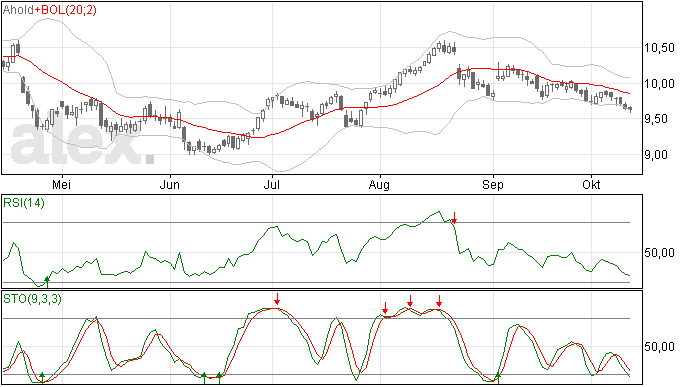Select the 10,50 price axis value
Viewport: 690px width, 387px height.
[x=659, y=48]
